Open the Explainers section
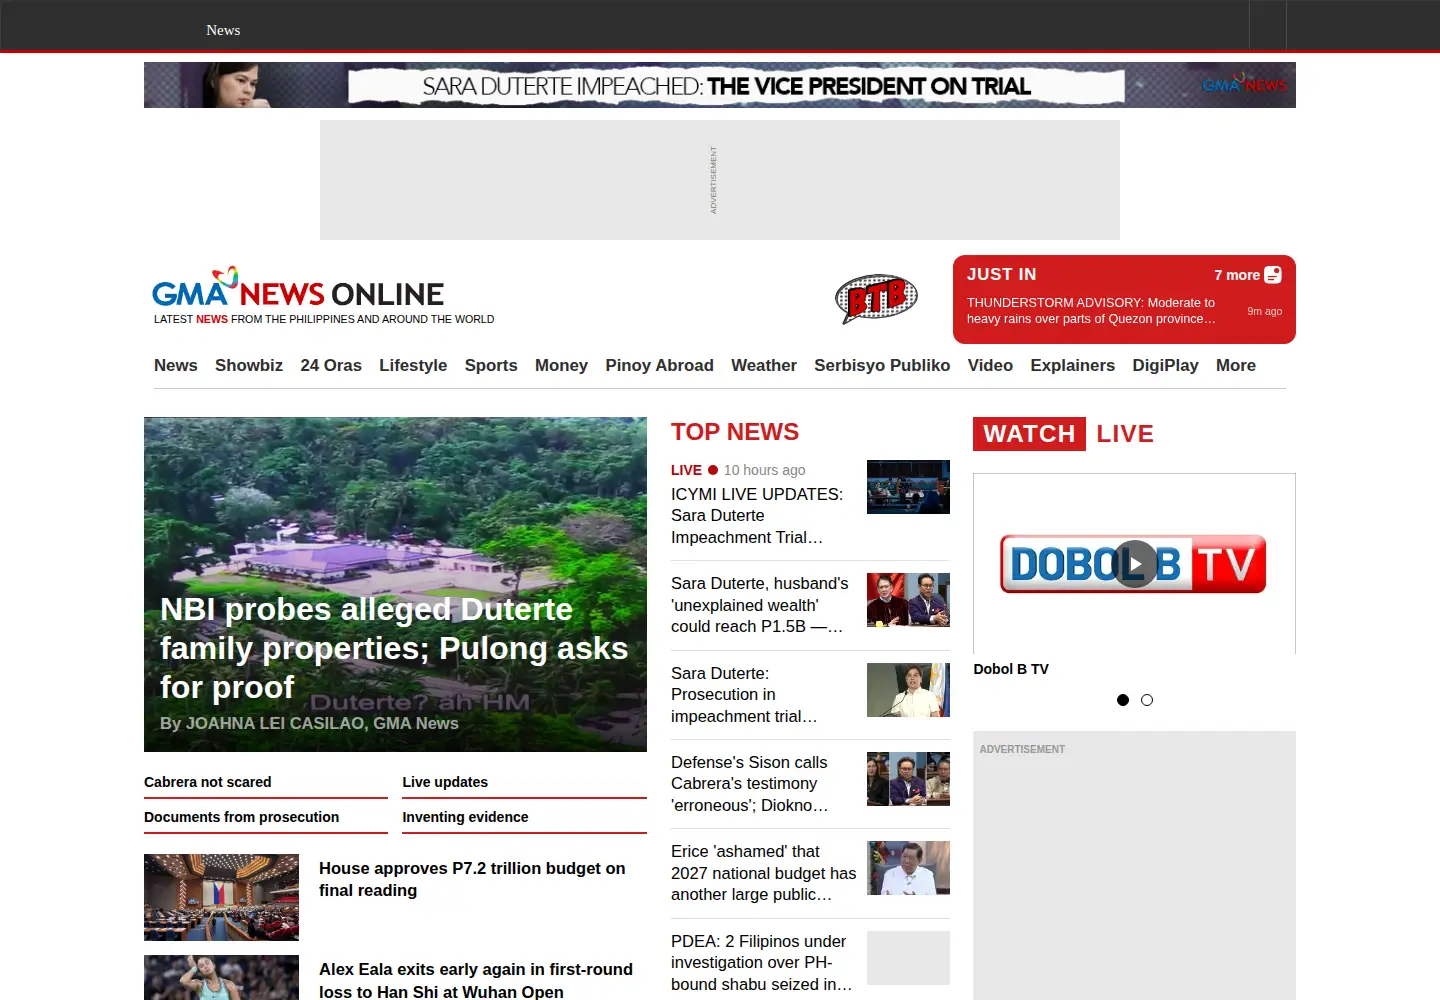Viewport: 1440px width, 1000px height. pos(1072,366)
